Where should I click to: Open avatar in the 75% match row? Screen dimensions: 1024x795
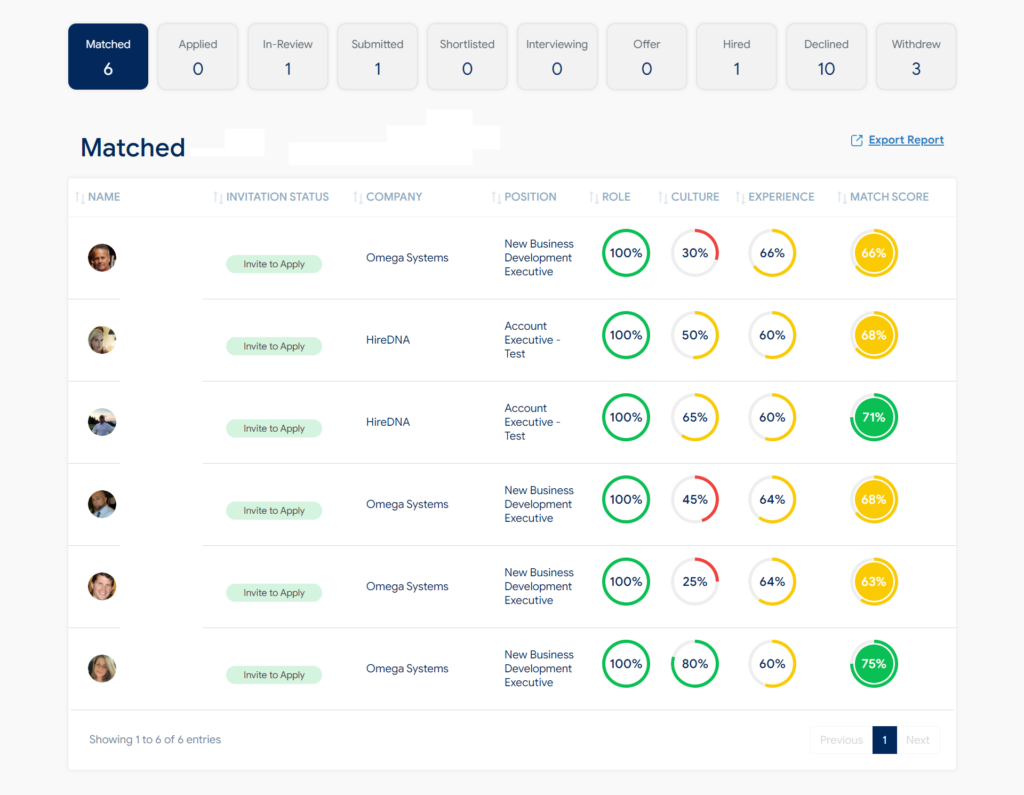point(102,668)
